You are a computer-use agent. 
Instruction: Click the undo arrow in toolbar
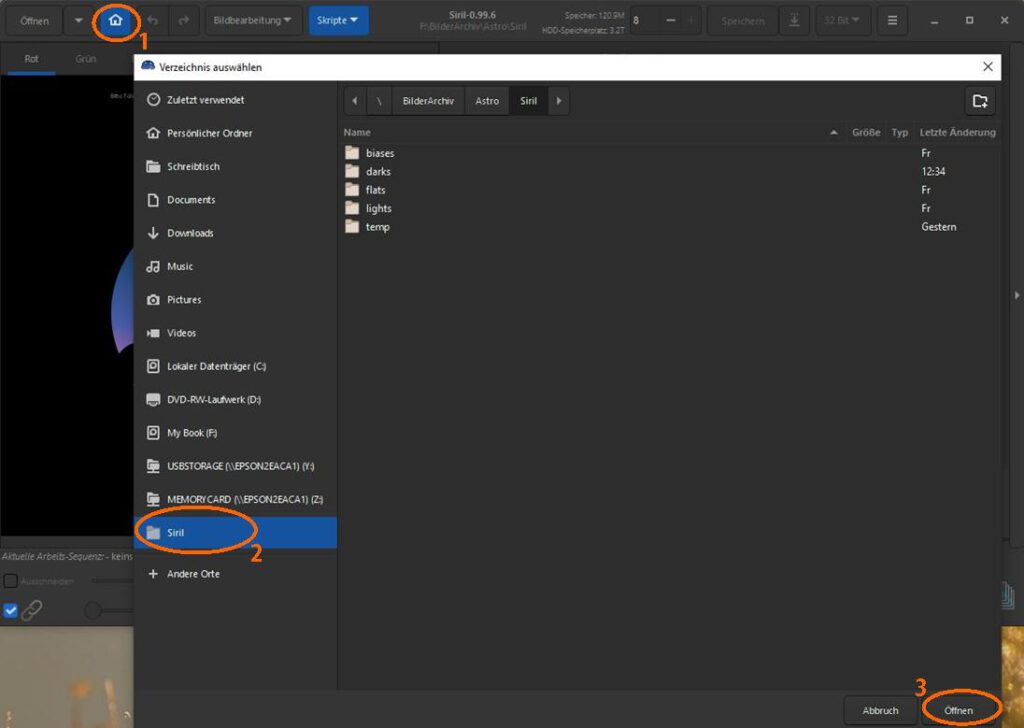click(153, 21)
